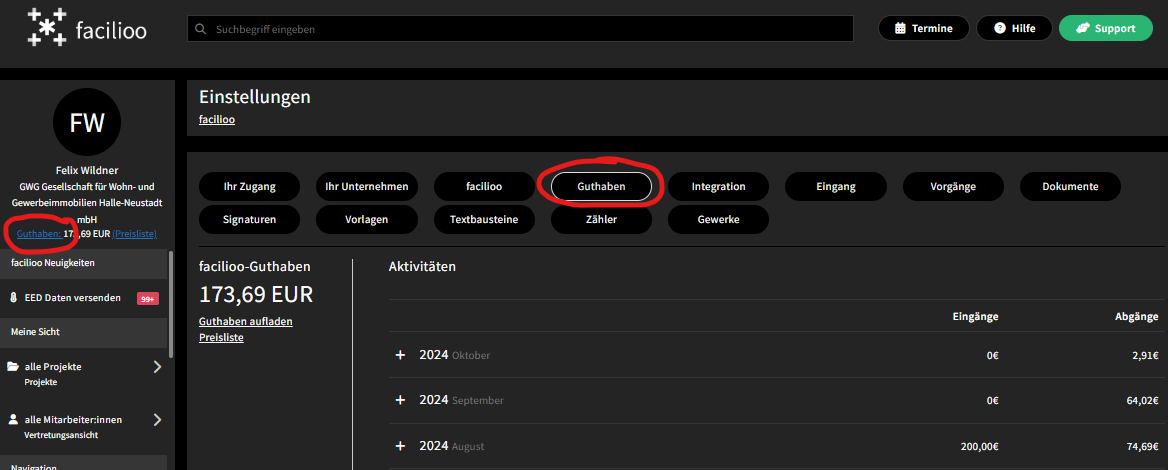Click the facilioo logo
This screenshot has height=470, width=1168.
(87, 28)
